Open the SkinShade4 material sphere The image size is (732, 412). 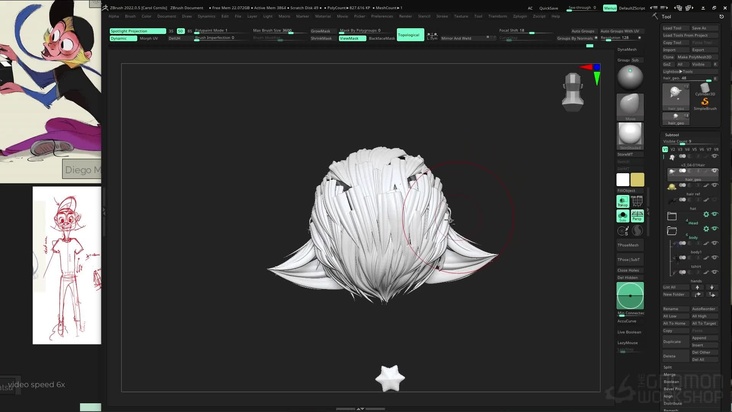[x=629, y=135]
